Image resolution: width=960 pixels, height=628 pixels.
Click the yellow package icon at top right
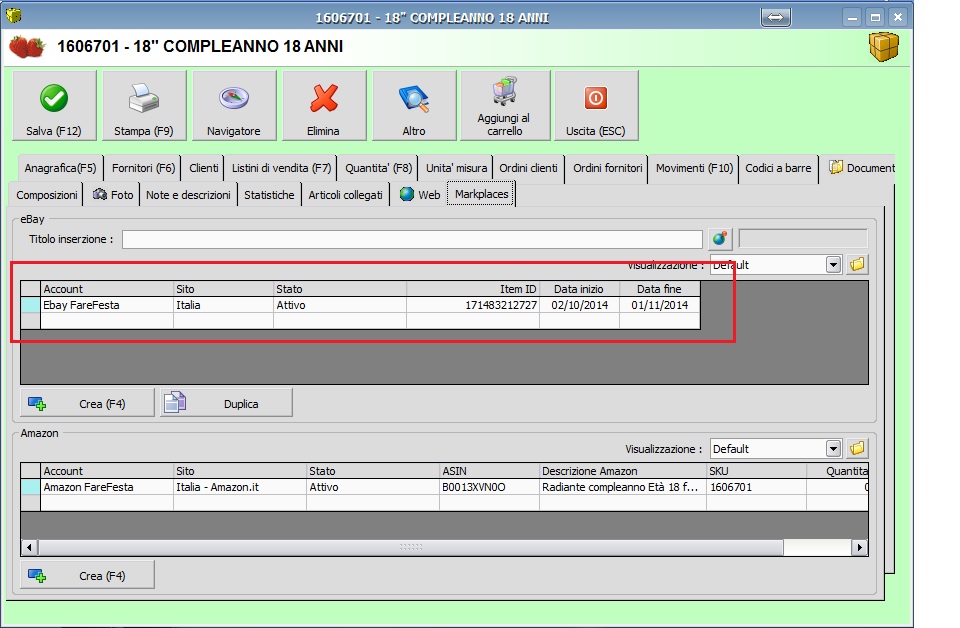[x=883, y=47]
